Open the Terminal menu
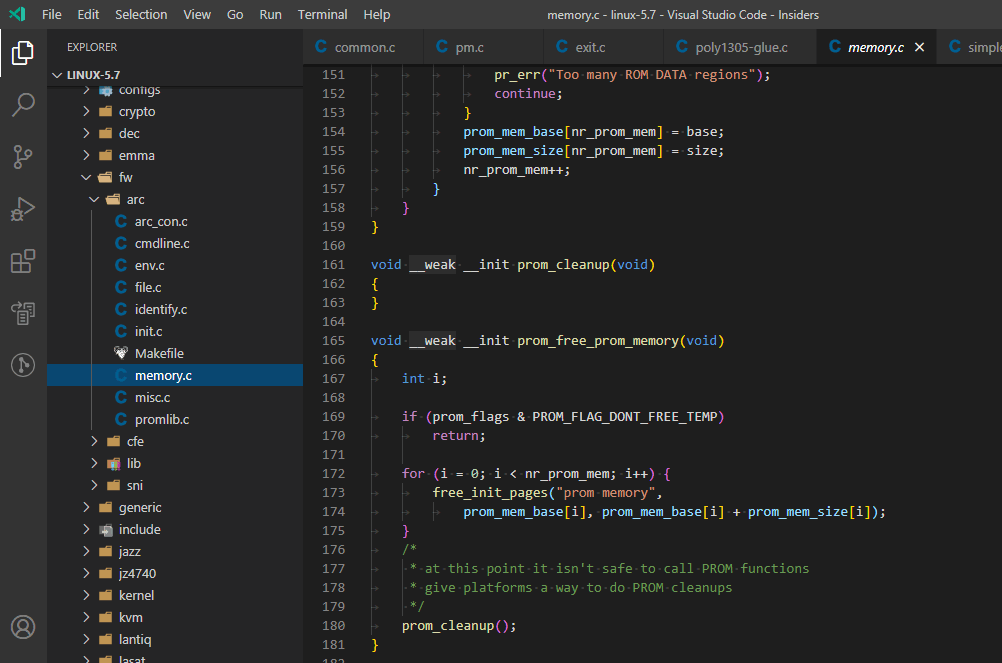The image size is (1002, 663). point(323,14)
